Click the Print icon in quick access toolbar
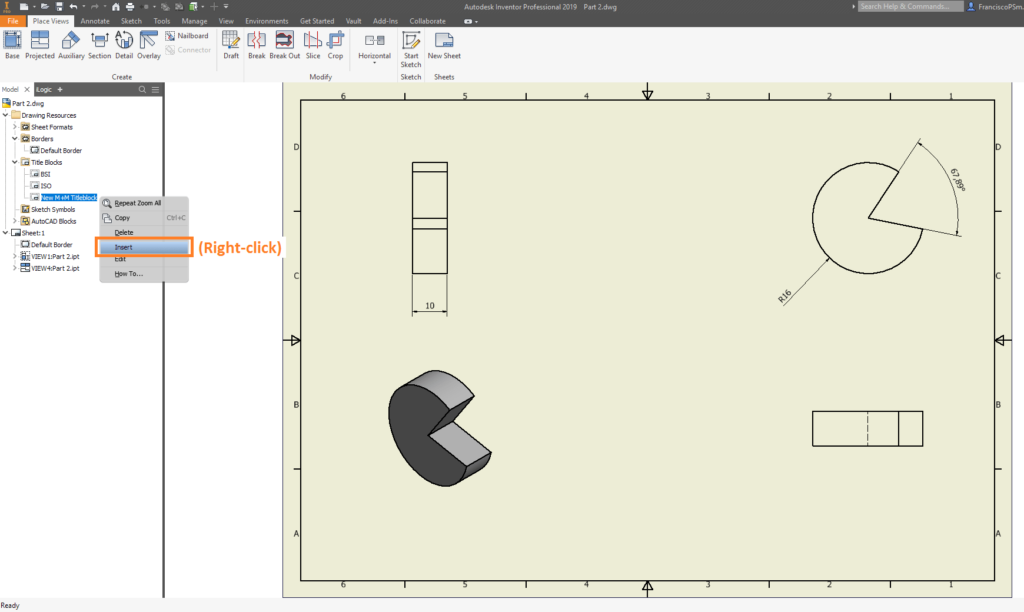Viewport: 1024px width, 612px height. [130, 7]
